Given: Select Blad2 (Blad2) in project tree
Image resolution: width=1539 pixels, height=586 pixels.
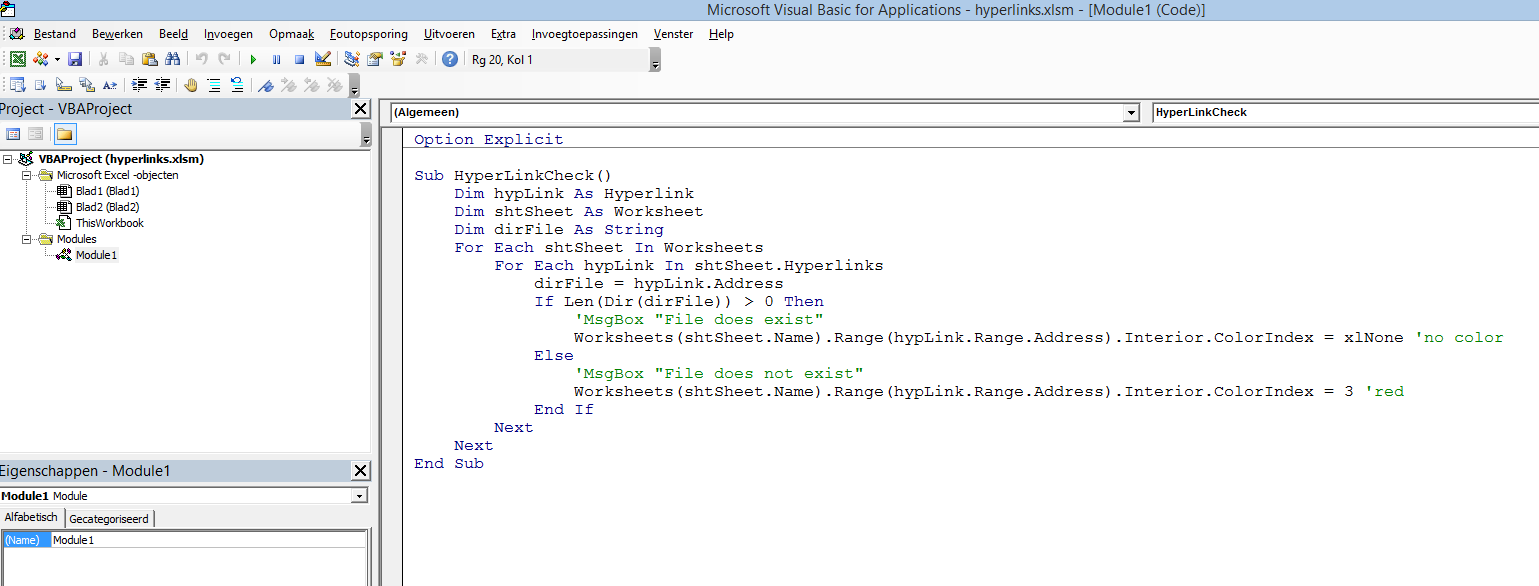Looking at the screenshot, I should 107,207.
